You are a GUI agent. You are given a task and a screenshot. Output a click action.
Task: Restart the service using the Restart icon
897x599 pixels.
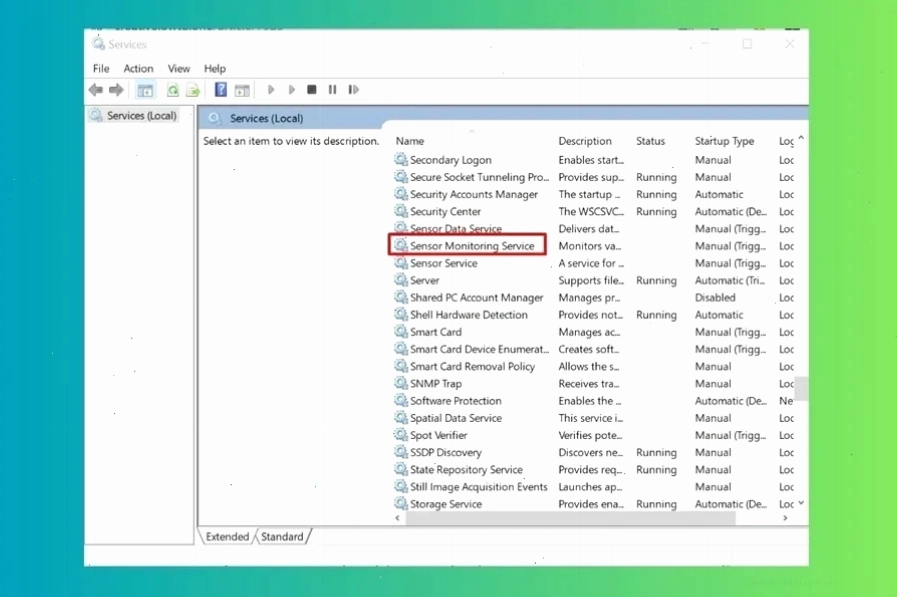pyautogui.click(x=354, y=90)
